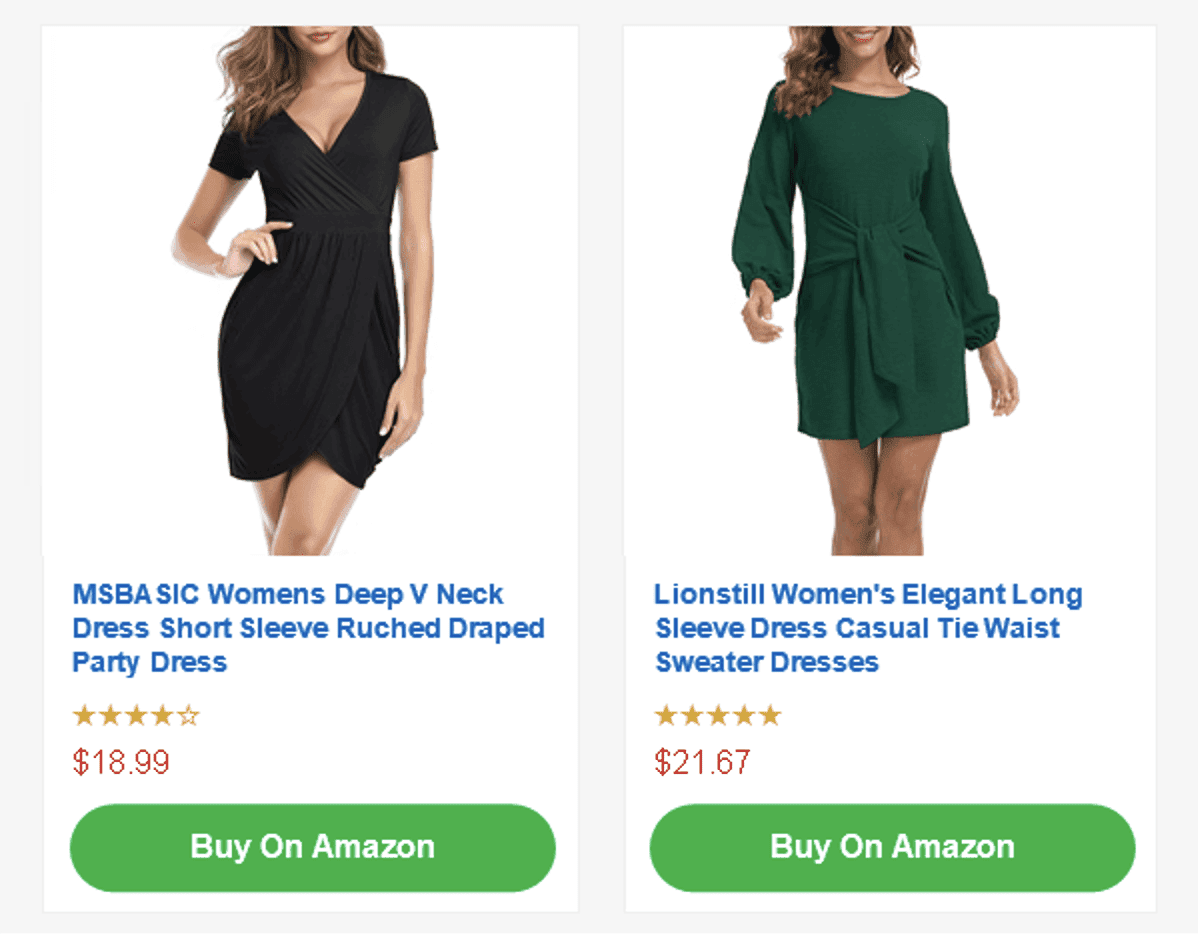
Task: Click the $18.99 price
Action: click(121, 763)
